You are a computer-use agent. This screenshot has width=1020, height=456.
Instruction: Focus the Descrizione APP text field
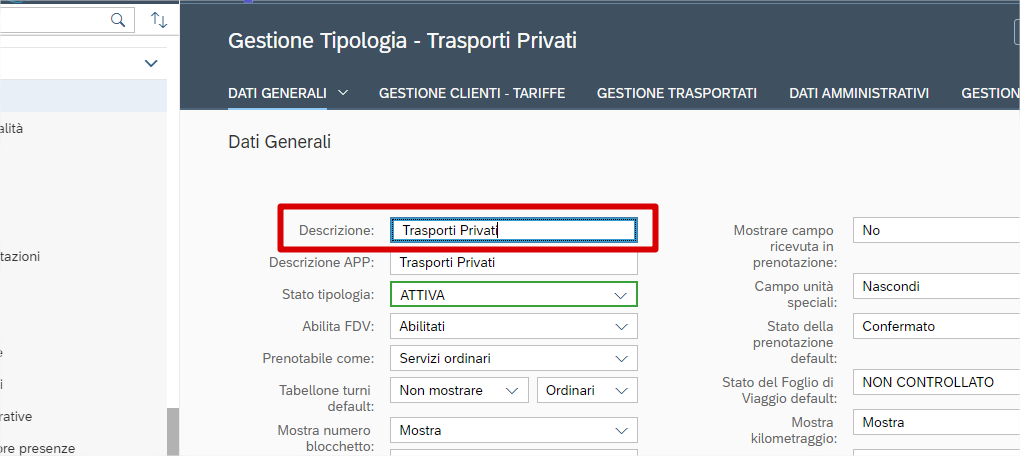[513, 263]
